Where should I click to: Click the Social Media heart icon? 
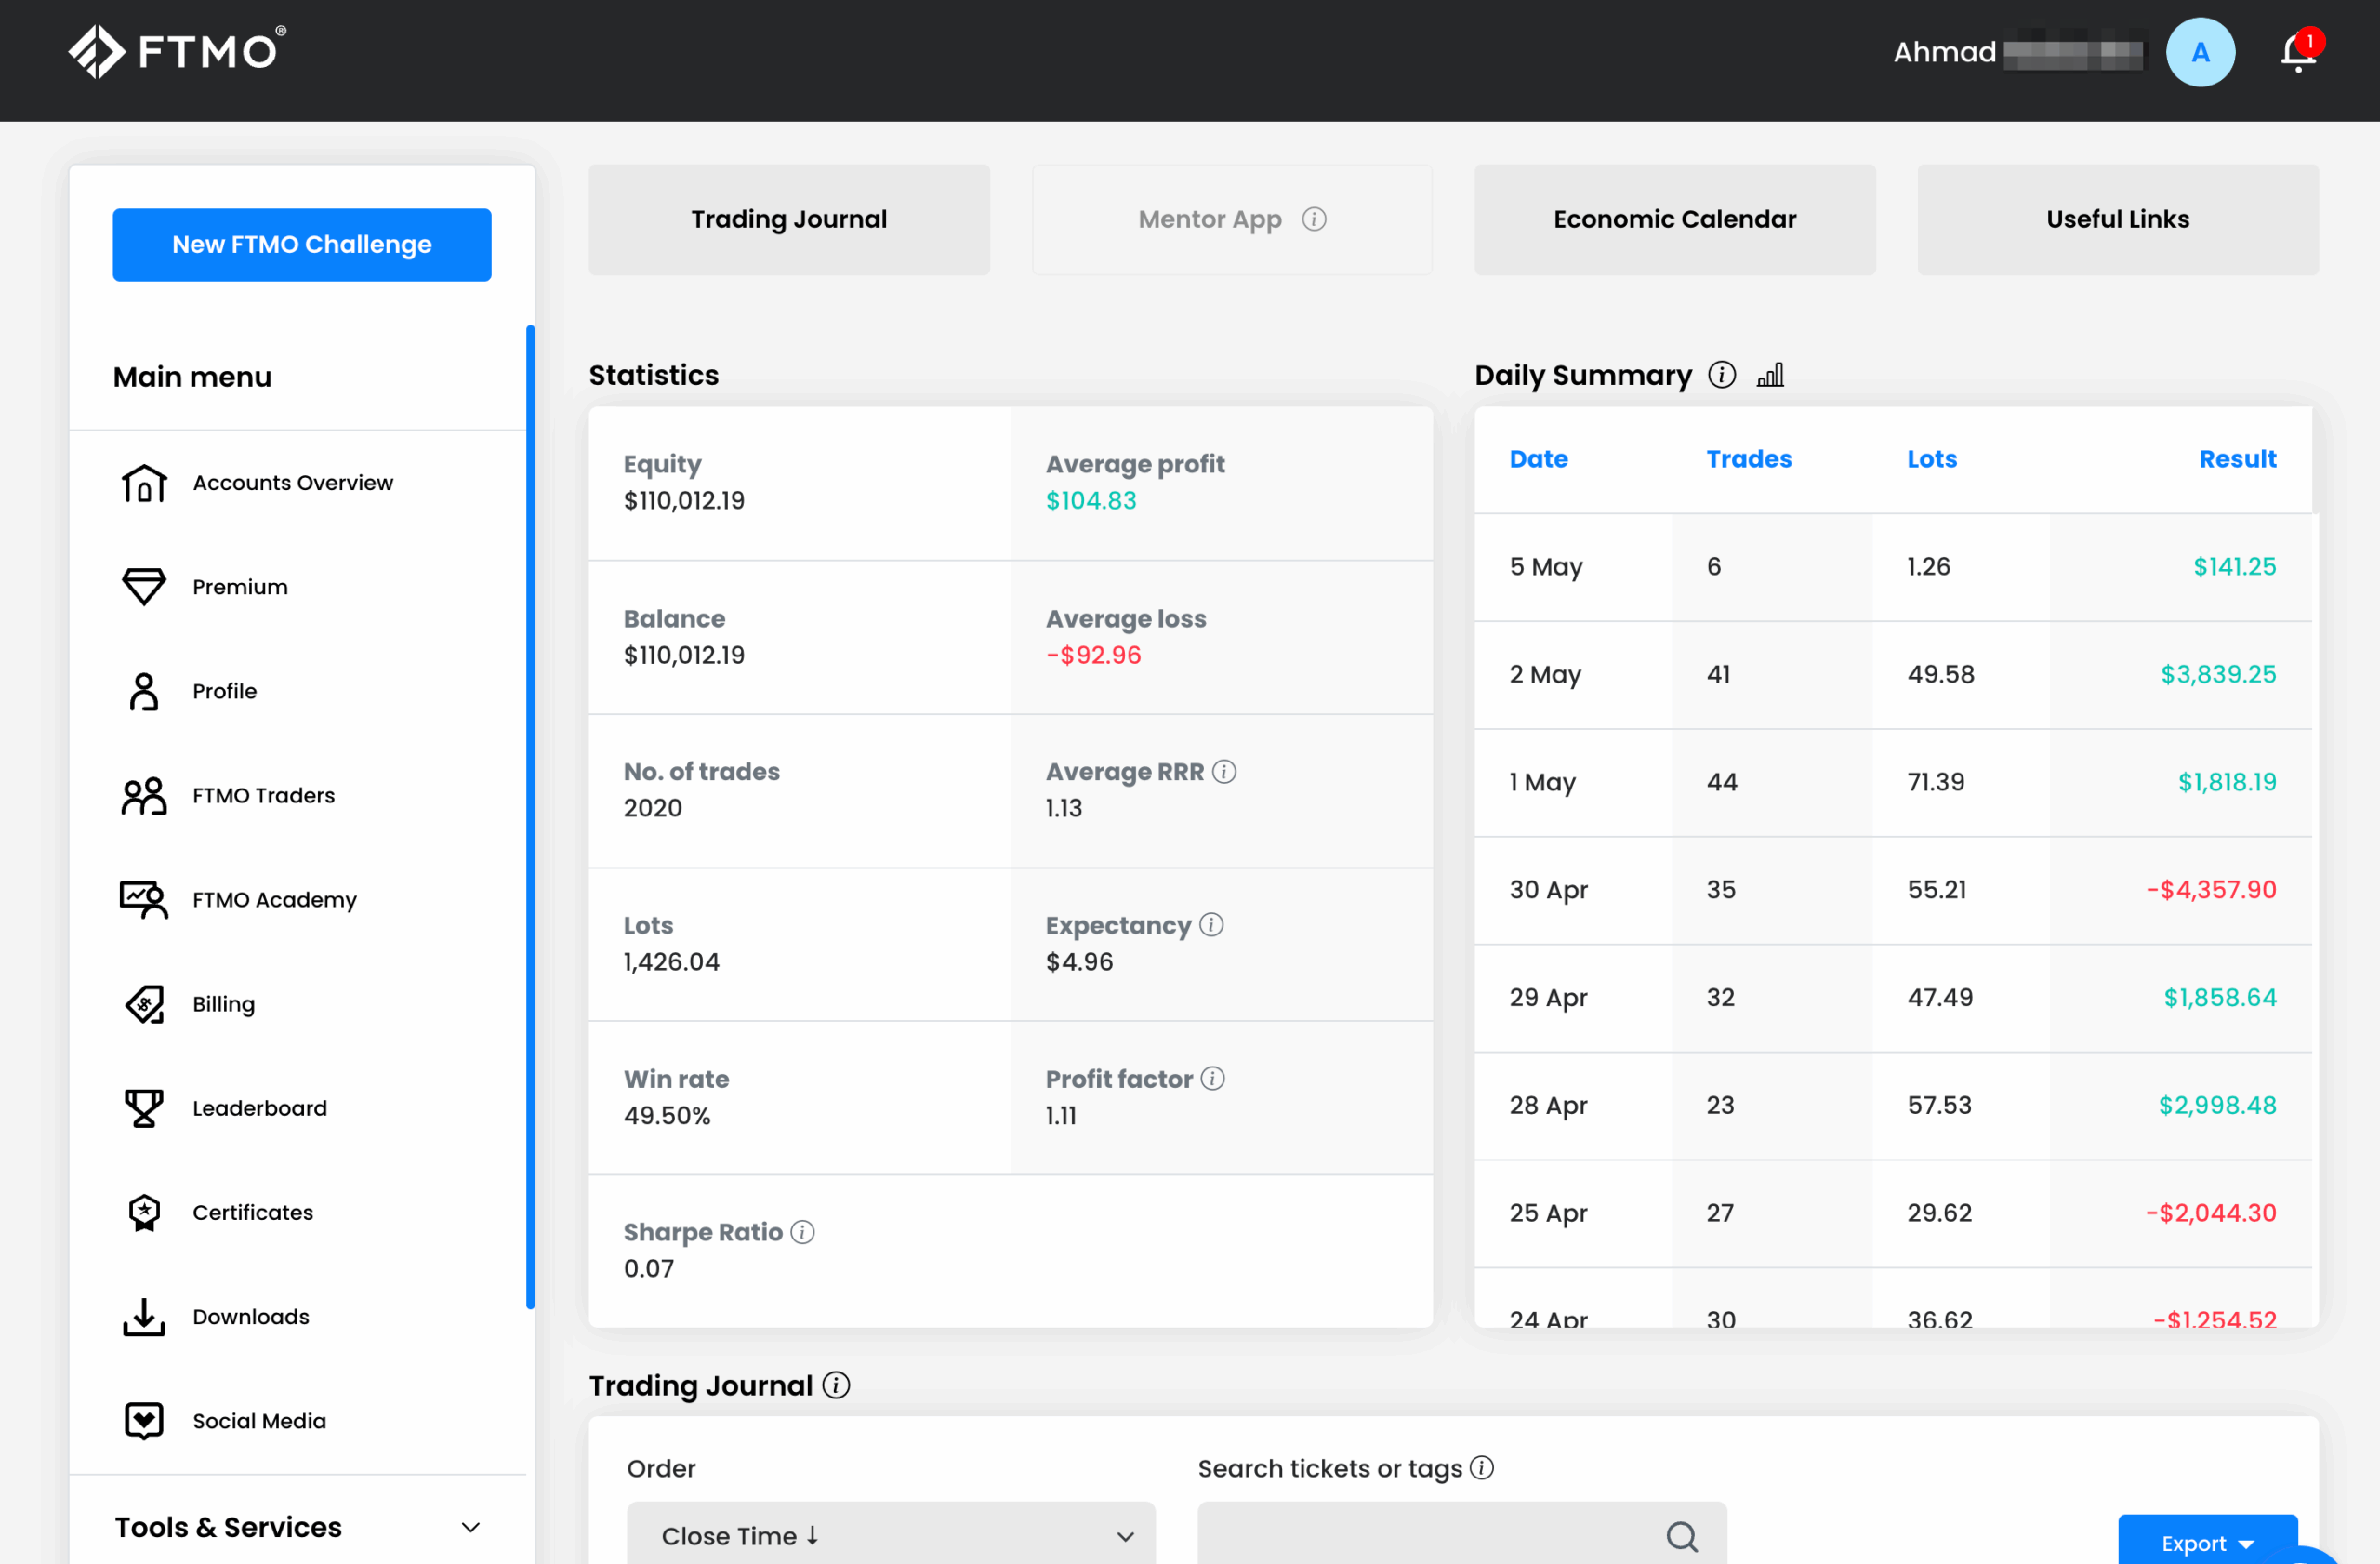[x=144, y=1421]
